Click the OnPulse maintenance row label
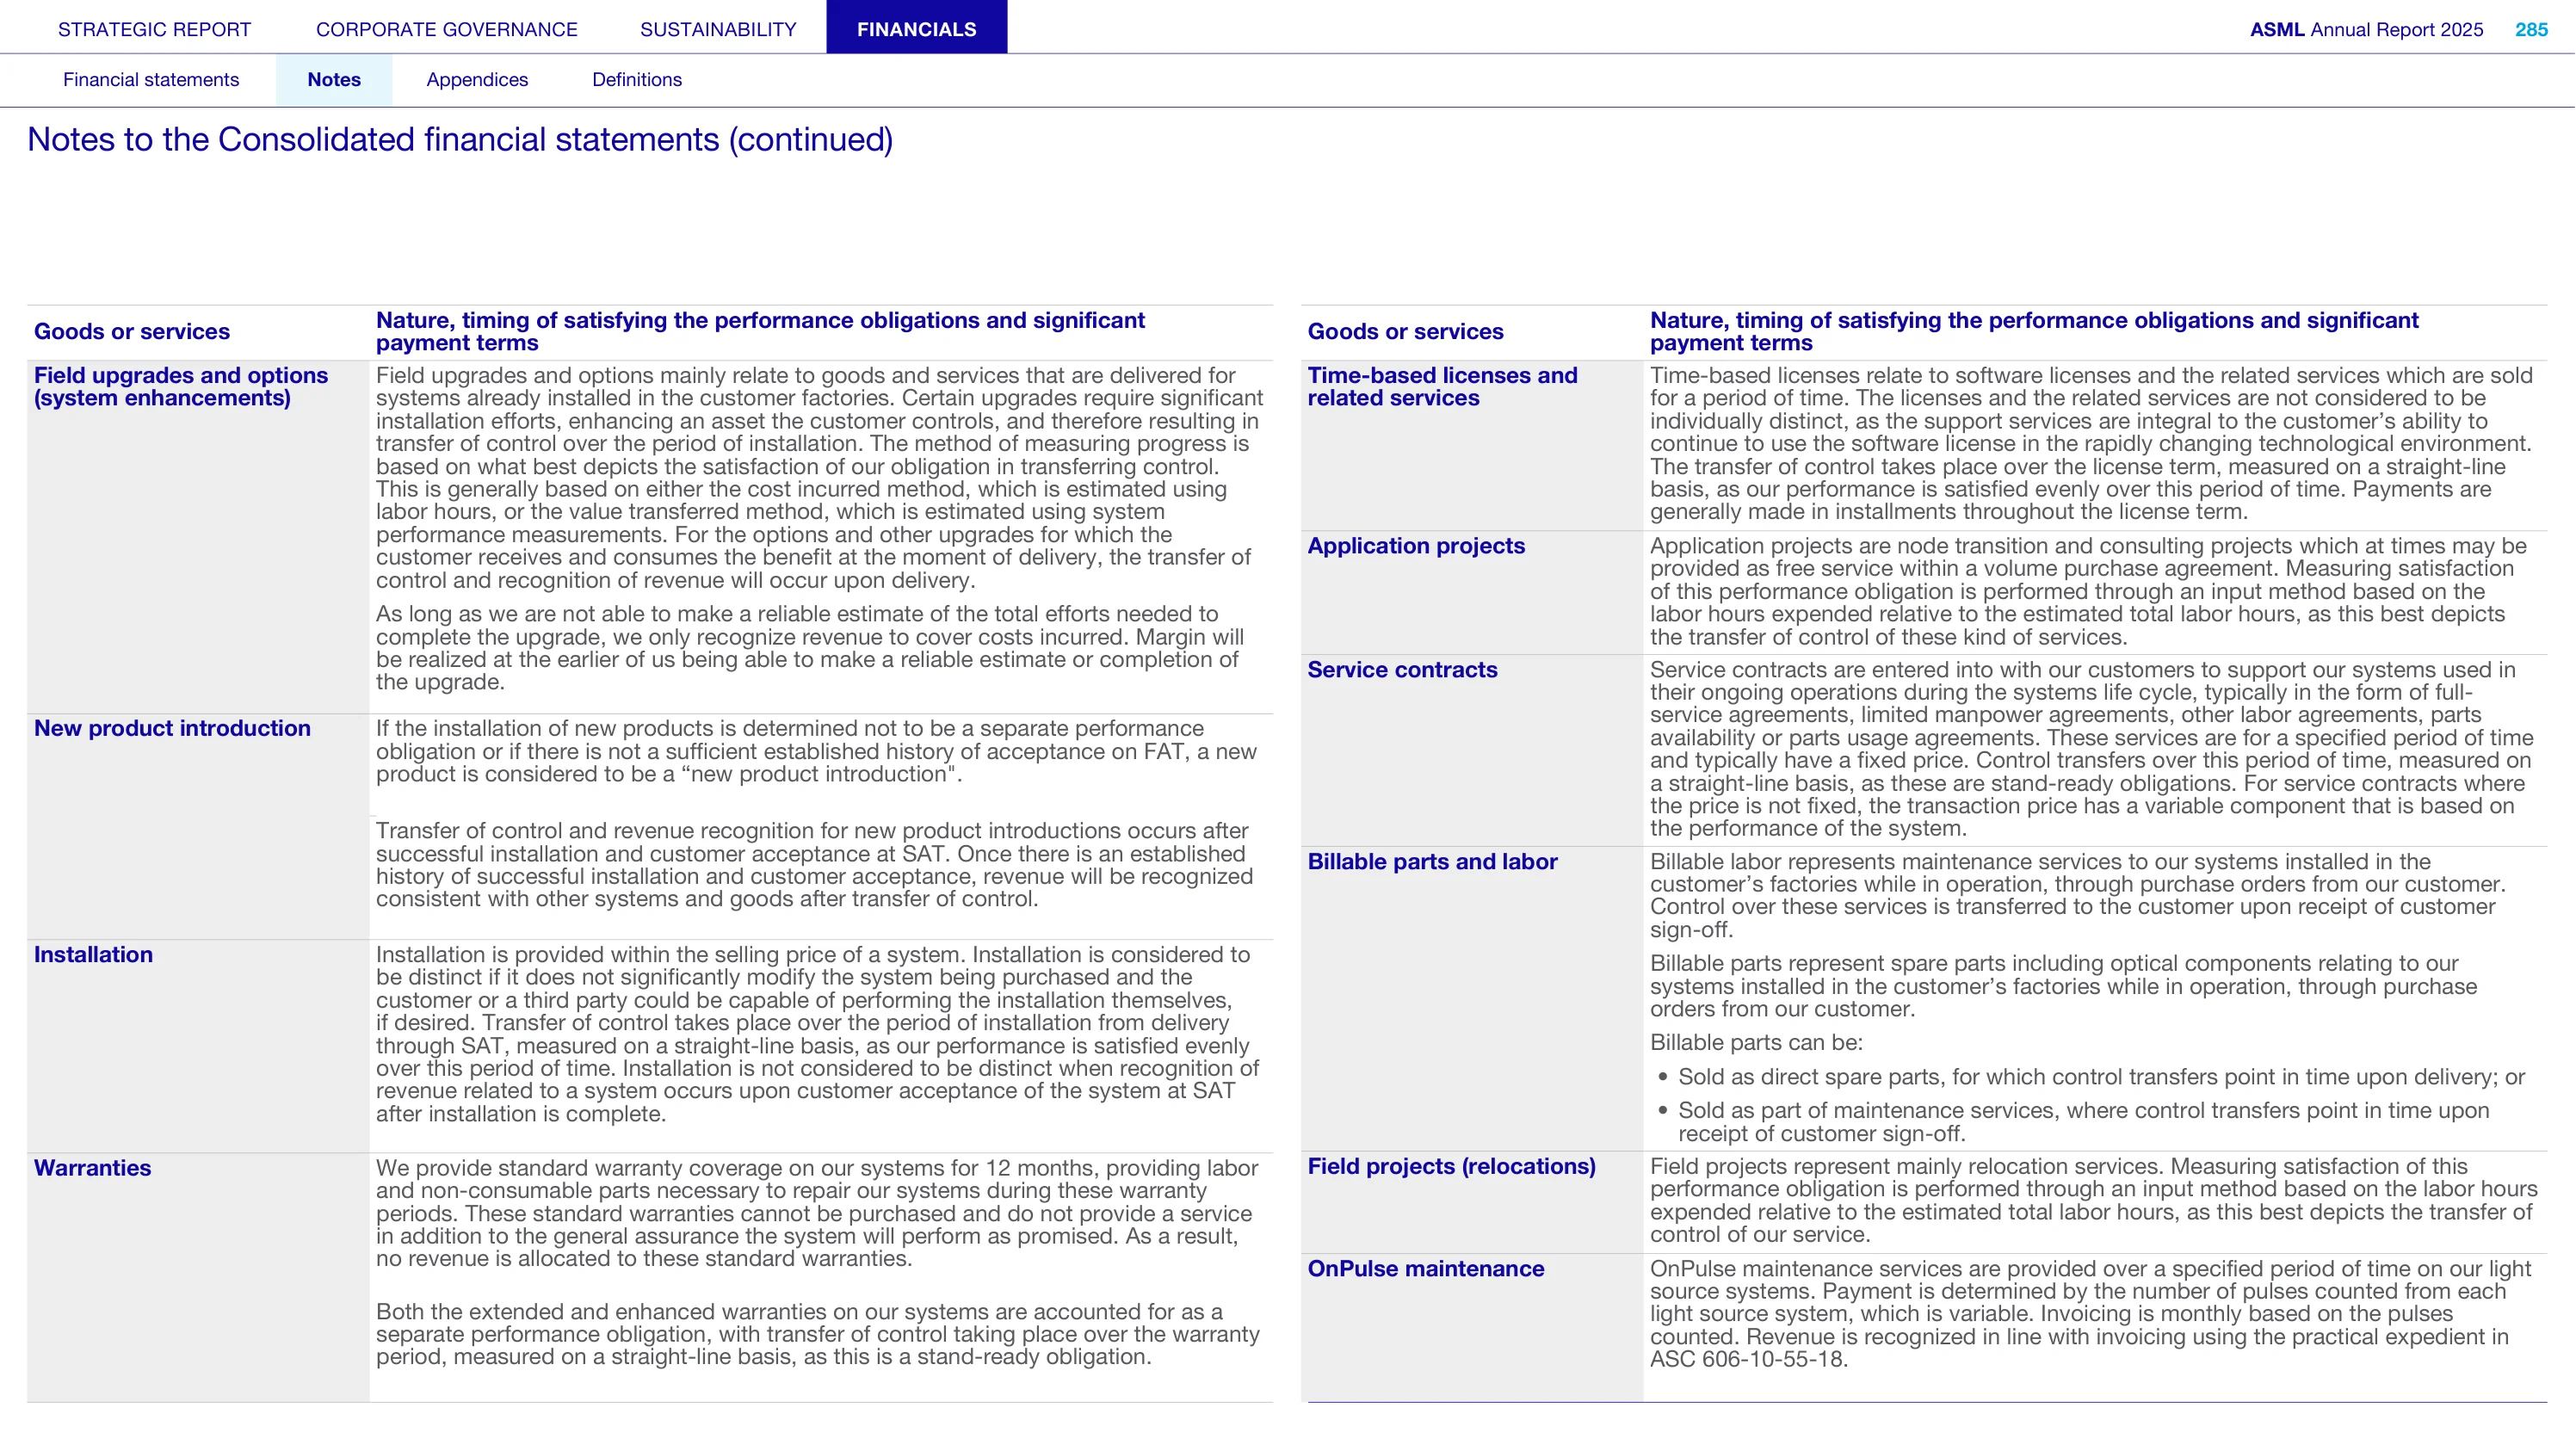The image size is (2576, 1451). pyautogui.click(x=1425, y=1269)
